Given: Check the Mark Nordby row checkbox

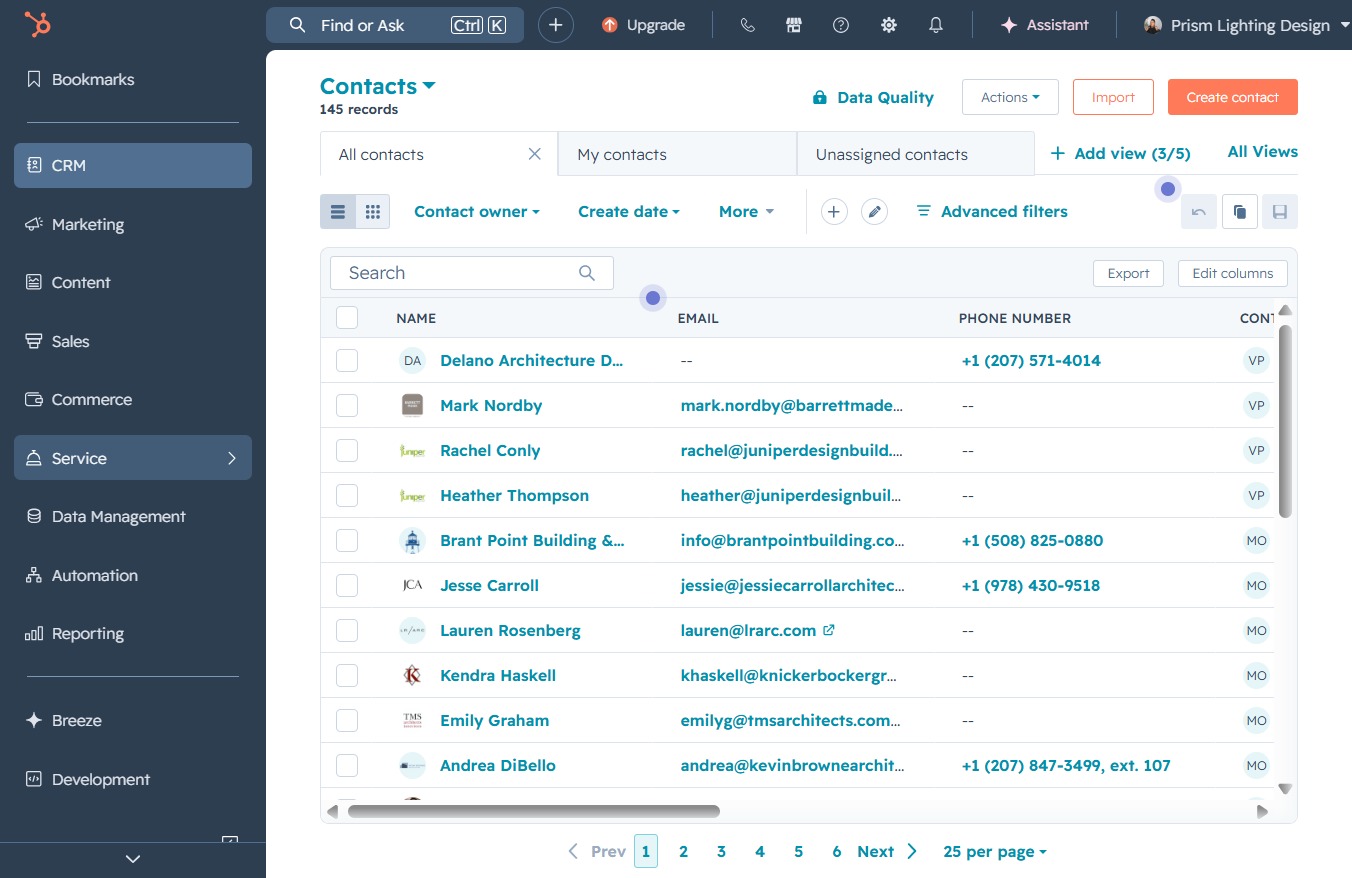Looking at the screenshot, I should pyautogui.click(x=347, y=405).
